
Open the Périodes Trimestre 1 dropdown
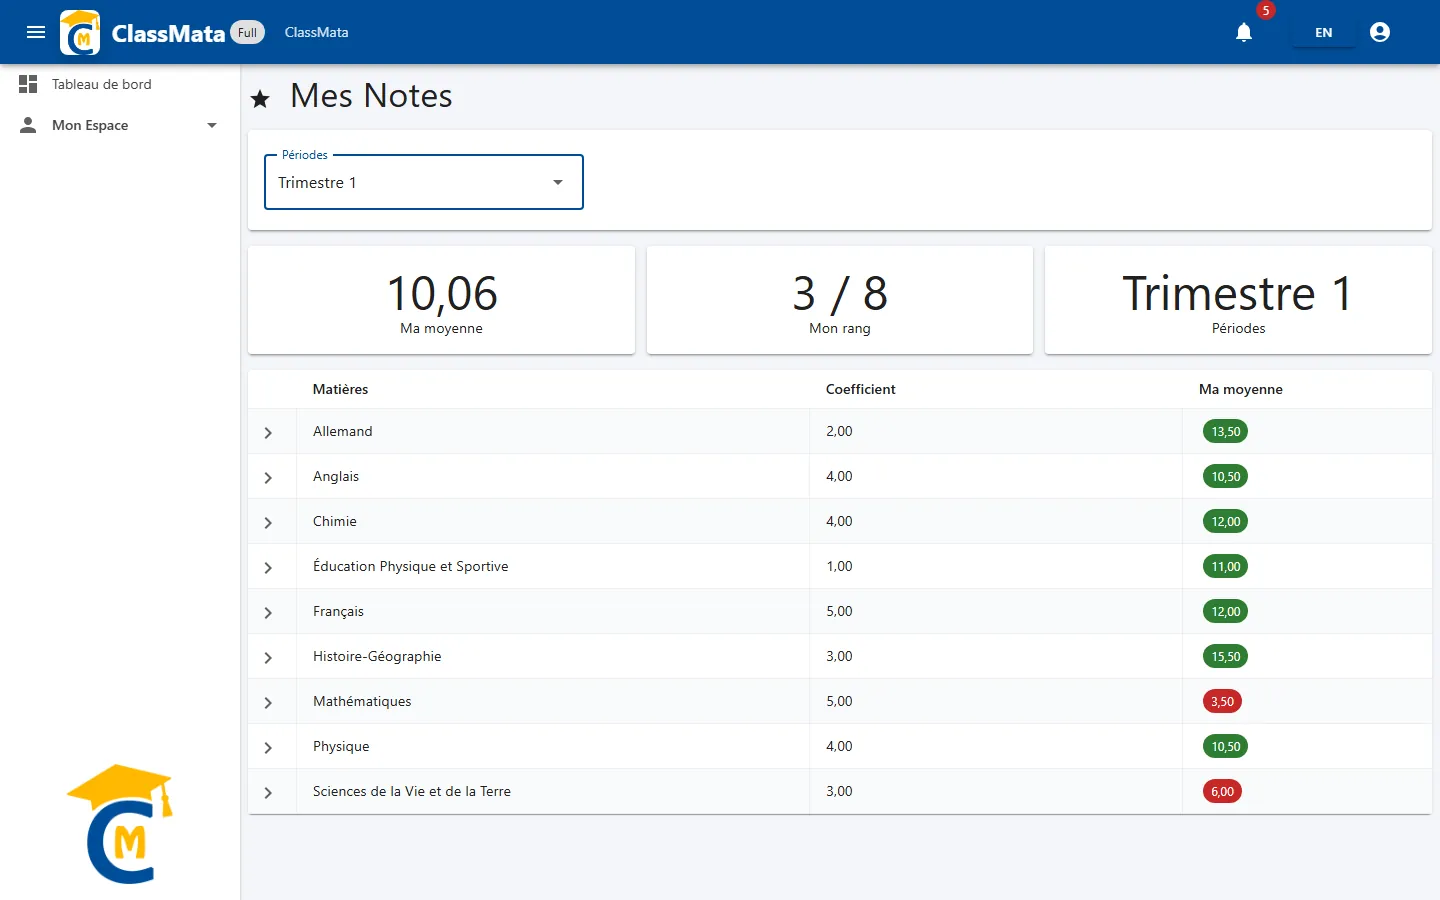click(x=424, y=182)
